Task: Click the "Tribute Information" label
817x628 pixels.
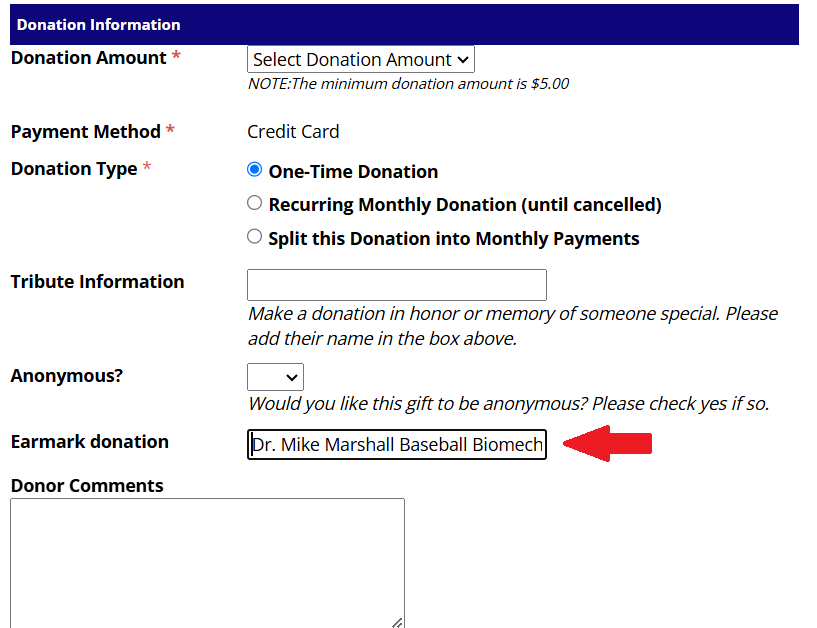Action: click(97, 282)
